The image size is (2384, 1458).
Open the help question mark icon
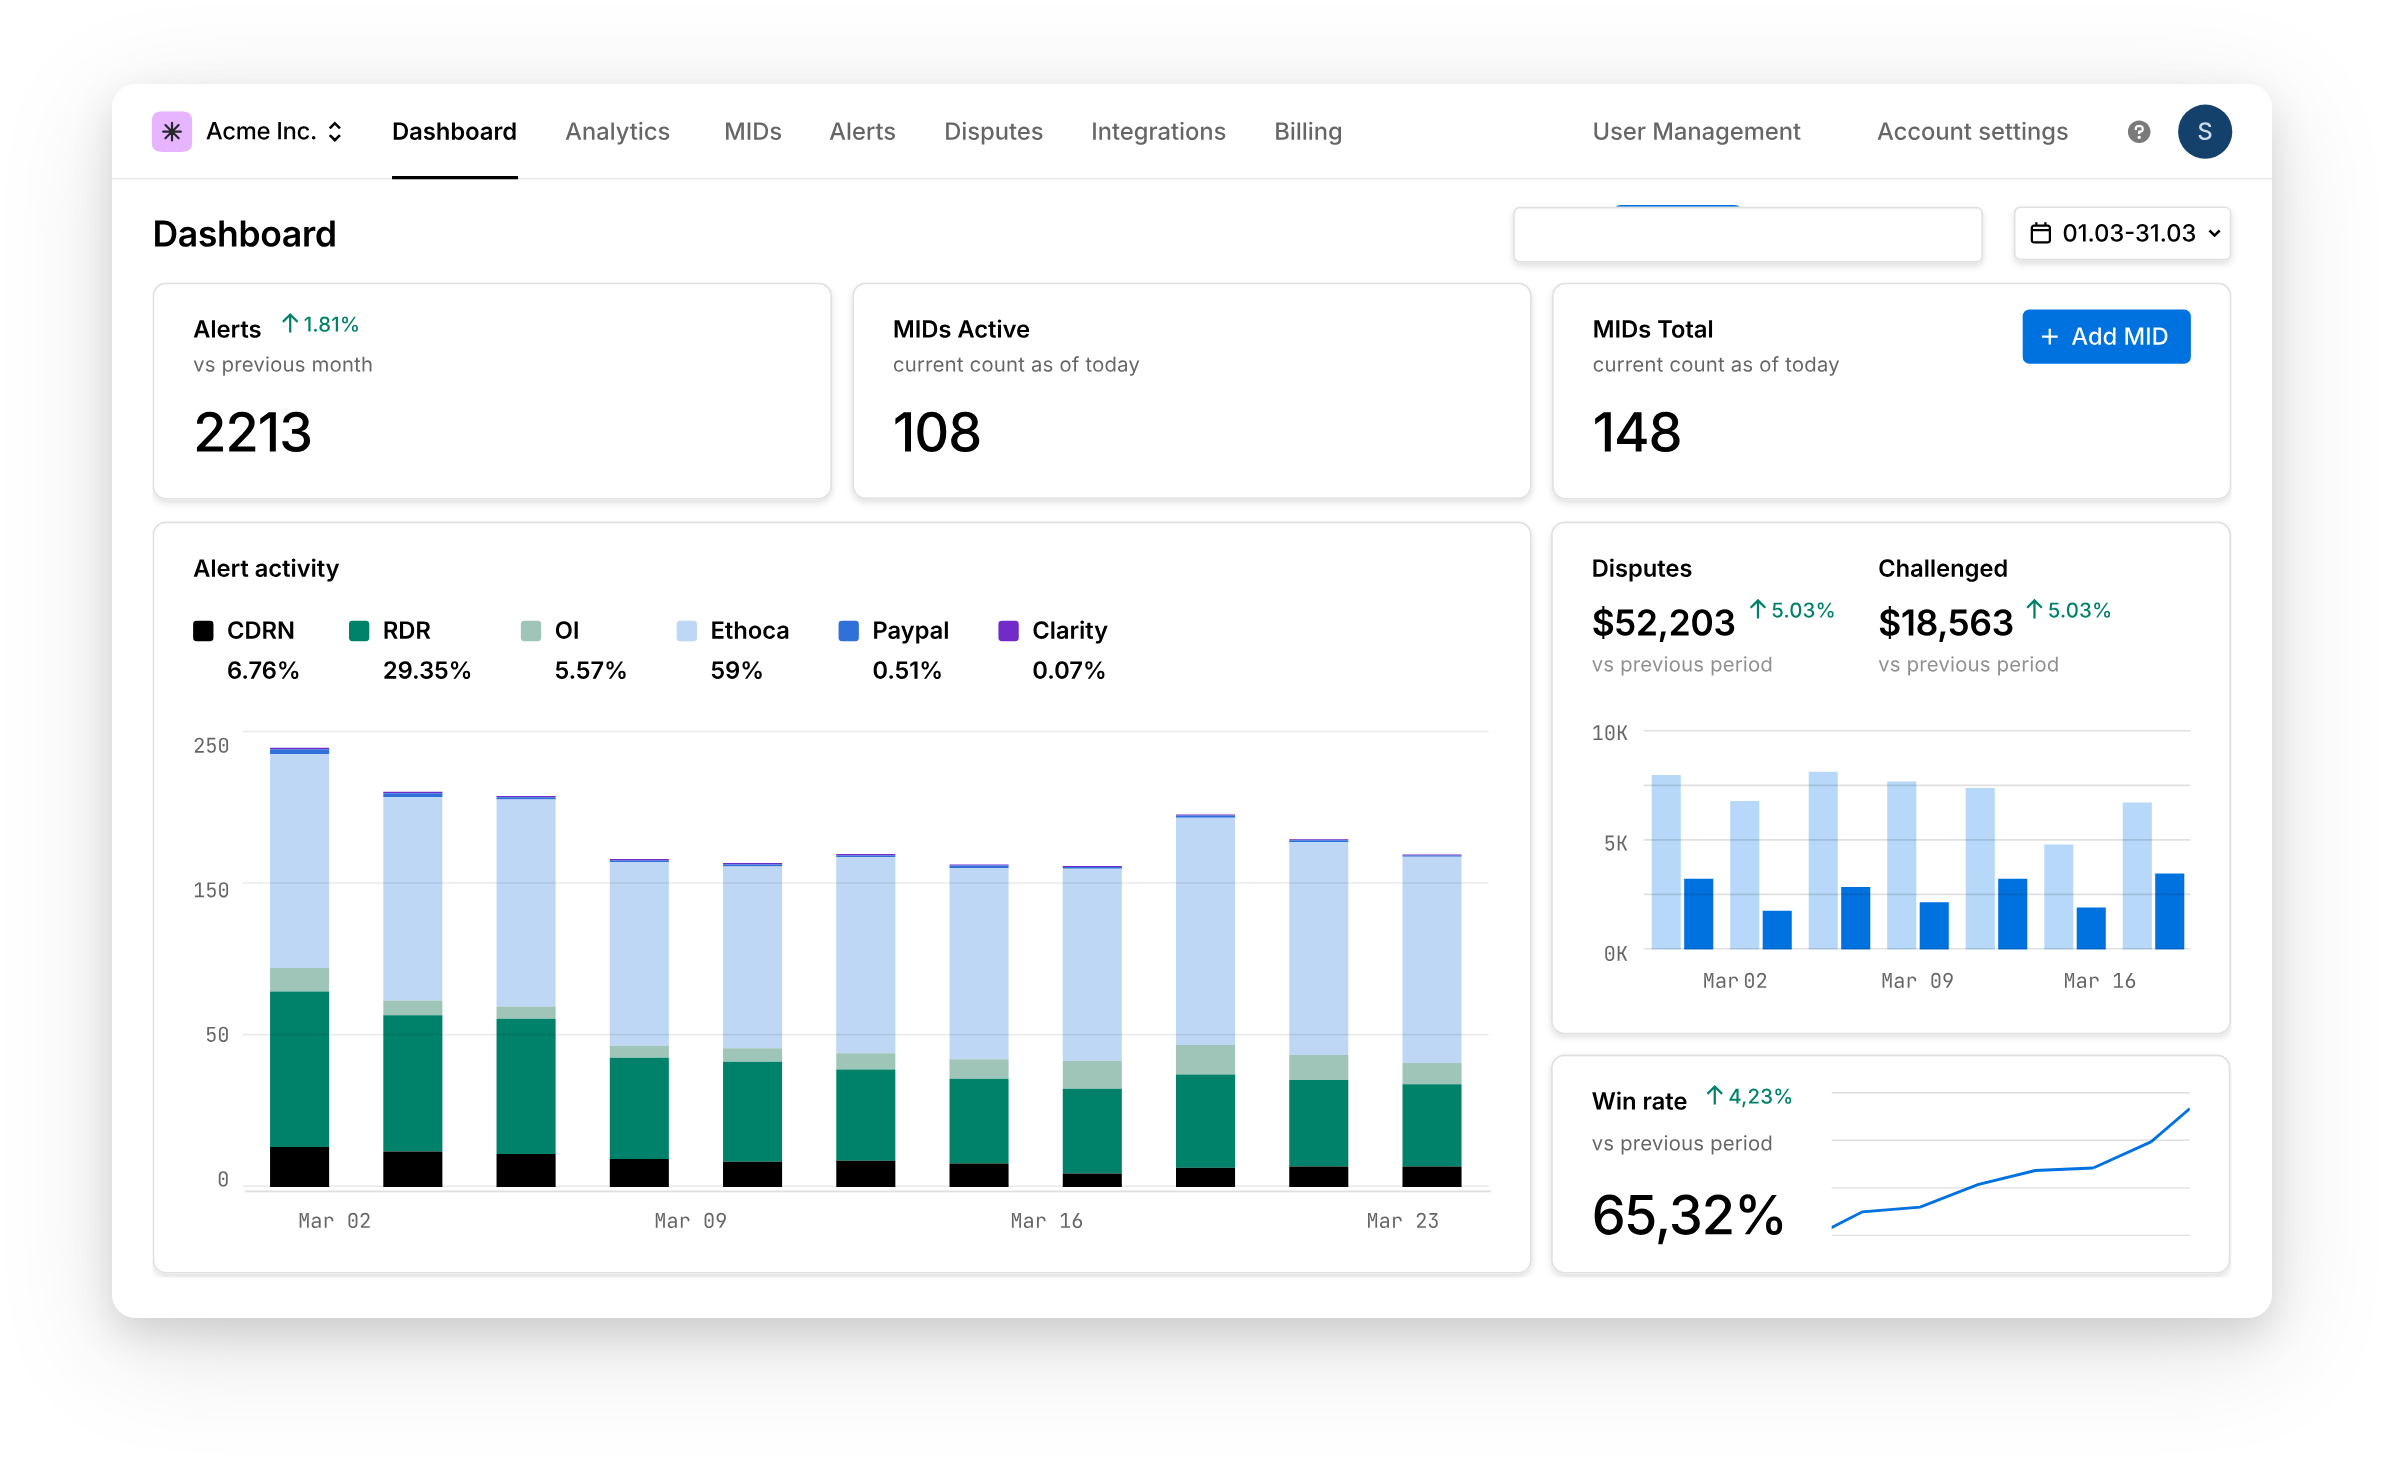tap(2138, 132)
